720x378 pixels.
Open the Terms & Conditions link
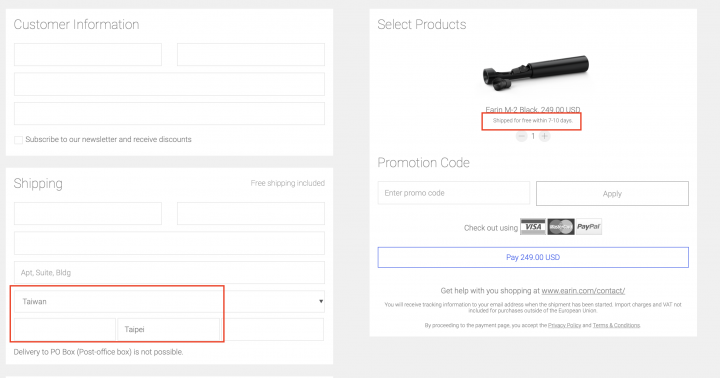point(616,325)
